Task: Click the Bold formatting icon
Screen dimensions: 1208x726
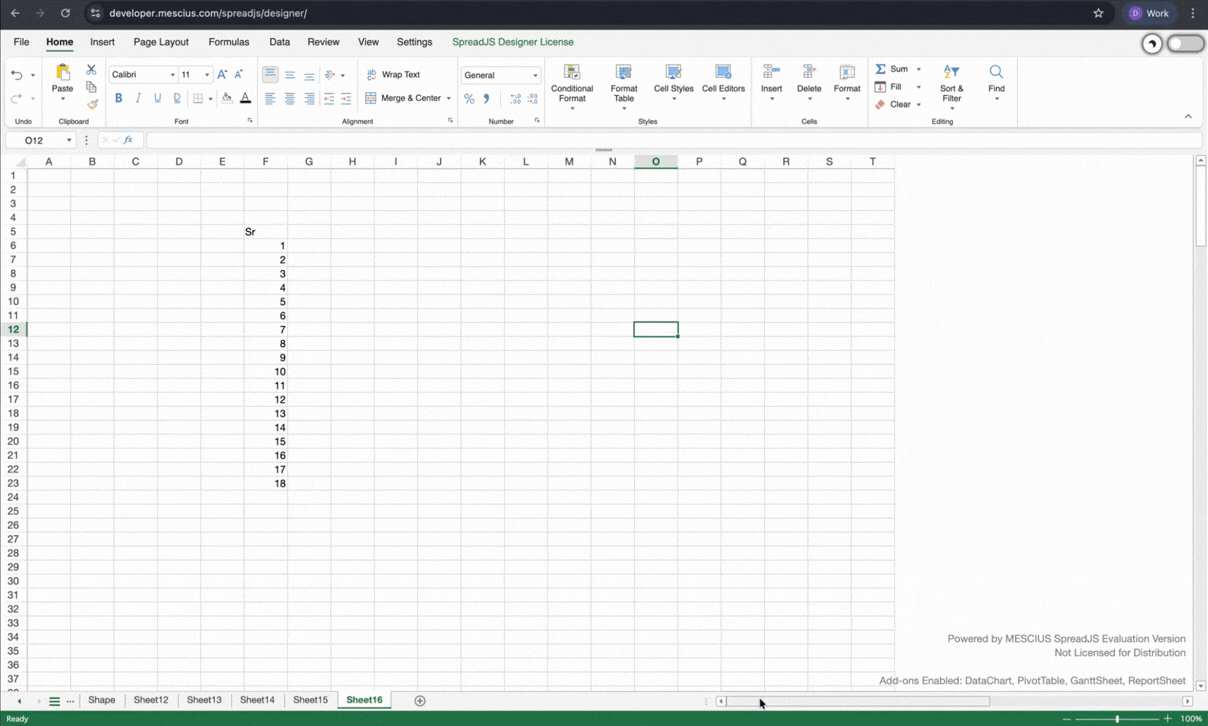Action: tap(118, 98)
